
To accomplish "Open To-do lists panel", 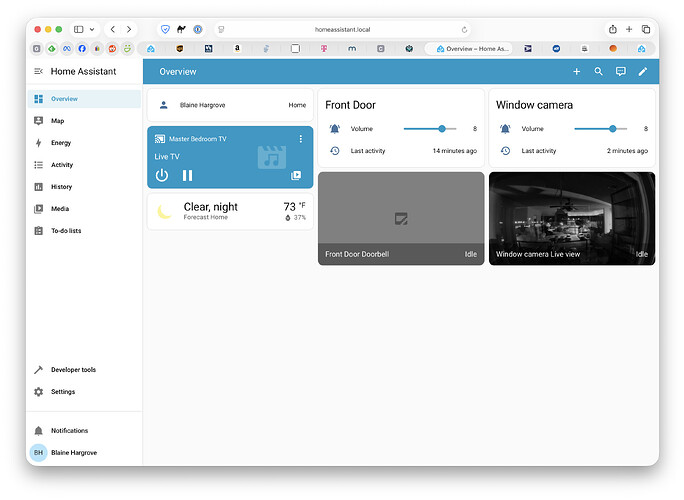I will coord(85,230).
